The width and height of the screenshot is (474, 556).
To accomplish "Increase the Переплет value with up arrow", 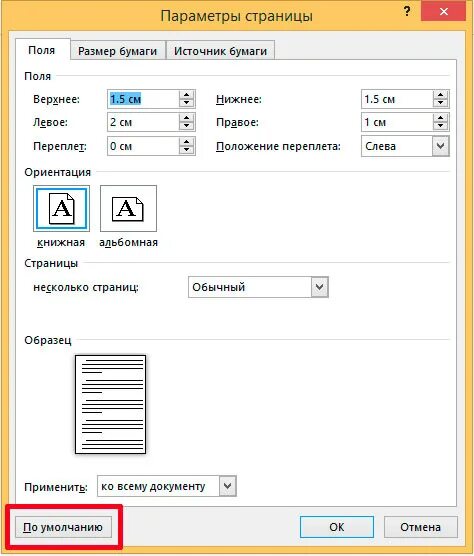I will (186, 142).
